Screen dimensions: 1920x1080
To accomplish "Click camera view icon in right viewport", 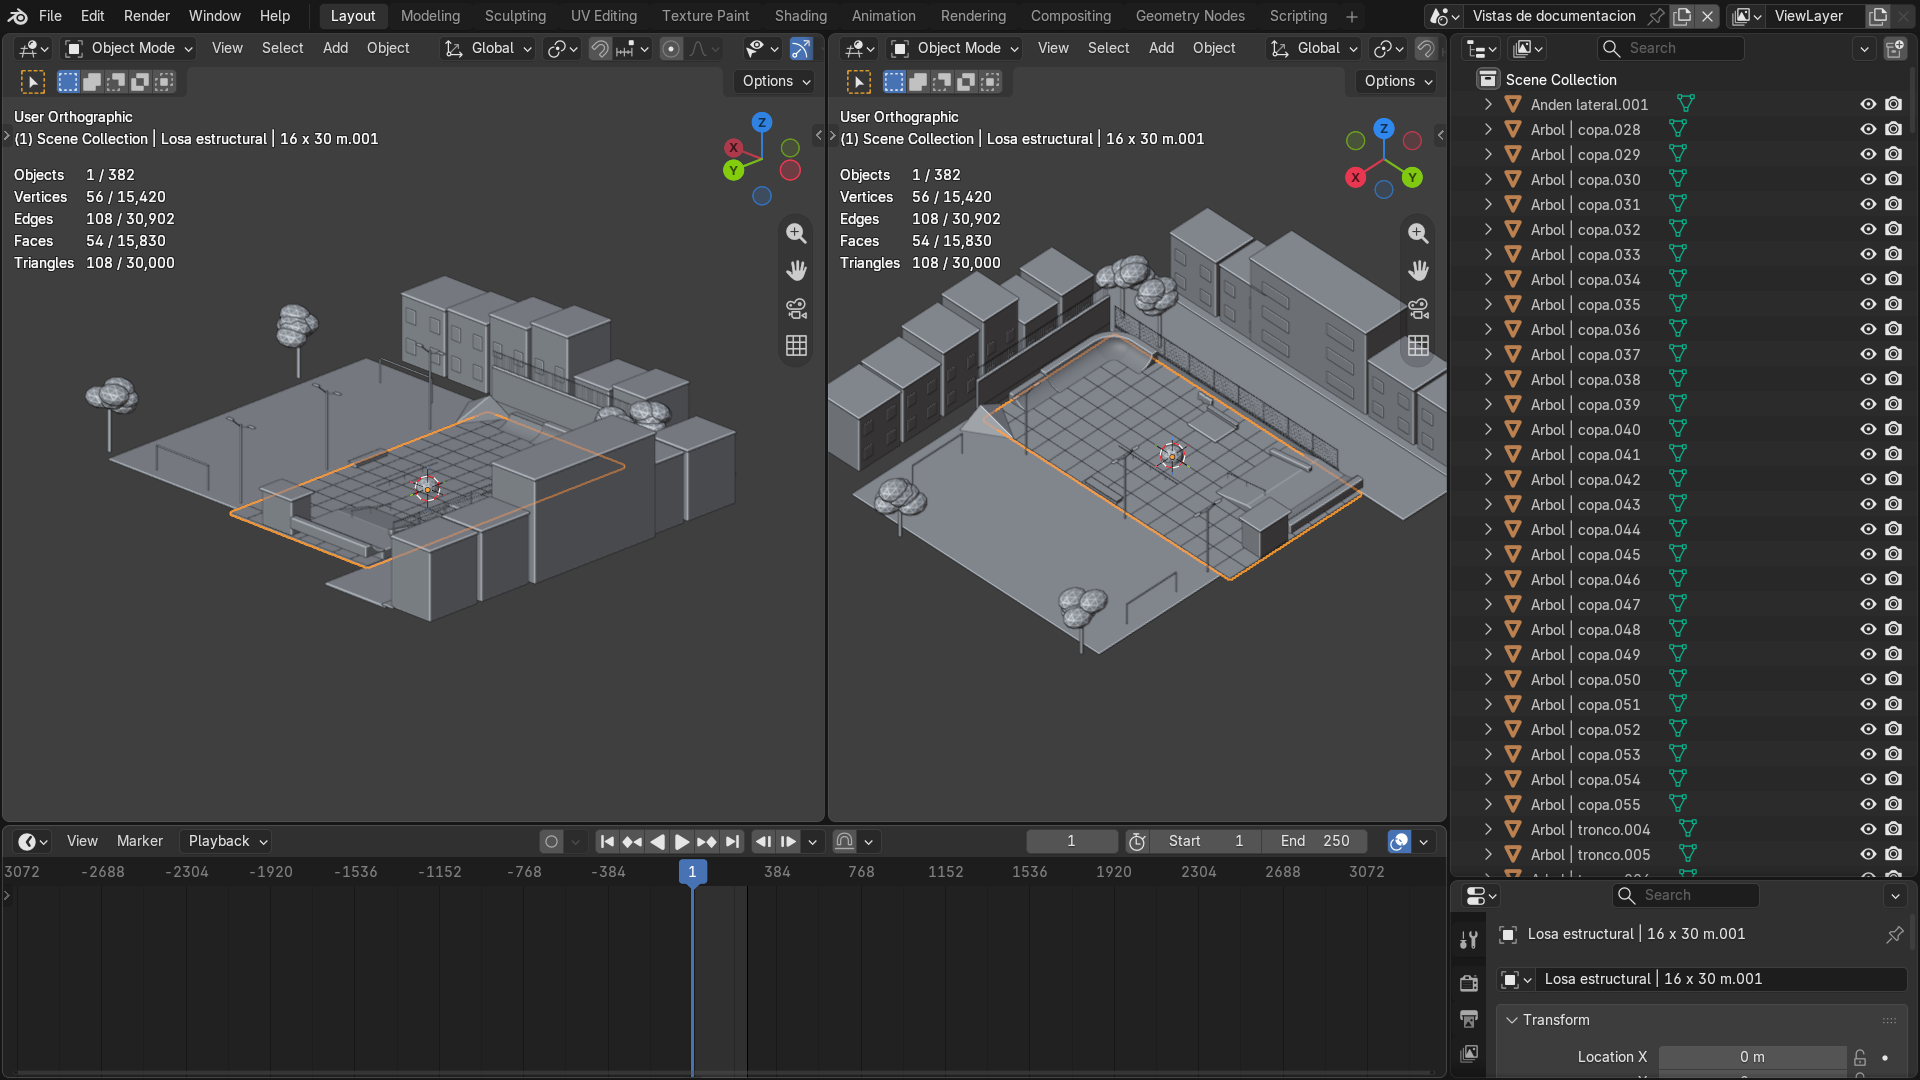I will [1418, 308].
